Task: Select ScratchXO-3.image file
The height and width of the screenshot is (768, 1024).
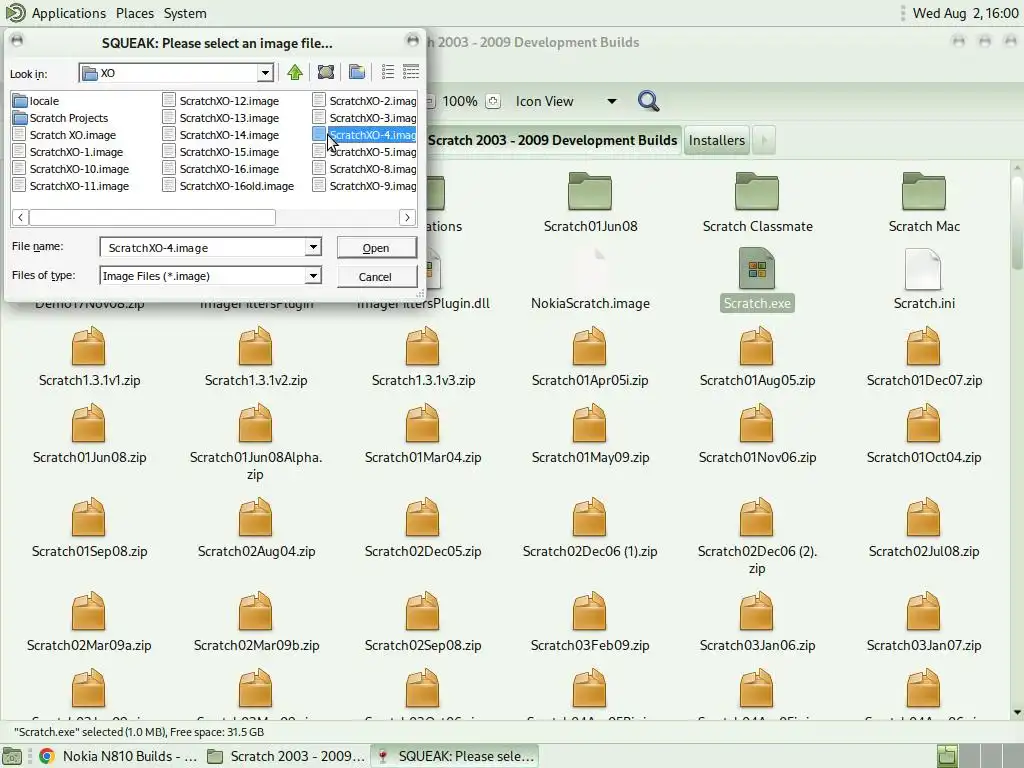Action: click(x=364, y=118)
